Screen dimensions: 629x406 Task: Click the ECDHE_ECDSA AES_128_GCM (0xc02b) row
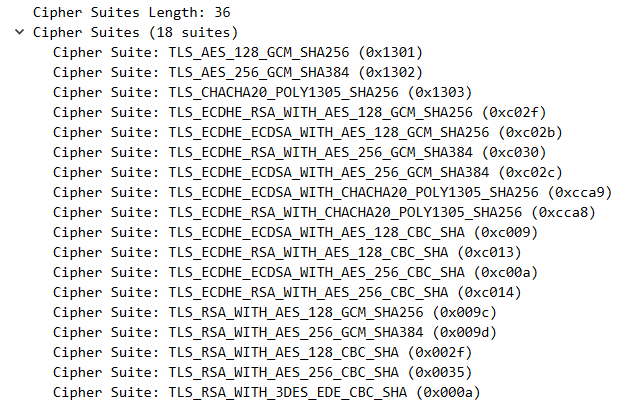point(308,132)
